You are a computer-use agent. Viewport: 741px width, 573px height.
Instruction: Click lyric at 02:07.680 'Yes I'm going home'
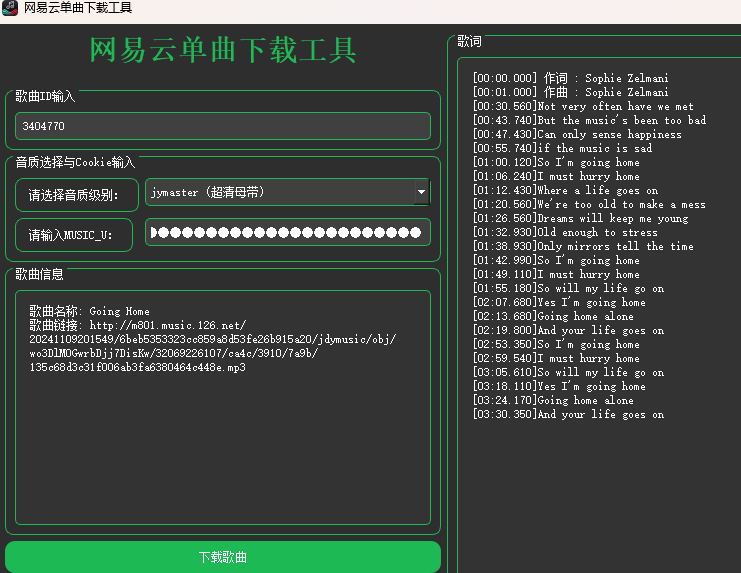(x=559, y=302)
